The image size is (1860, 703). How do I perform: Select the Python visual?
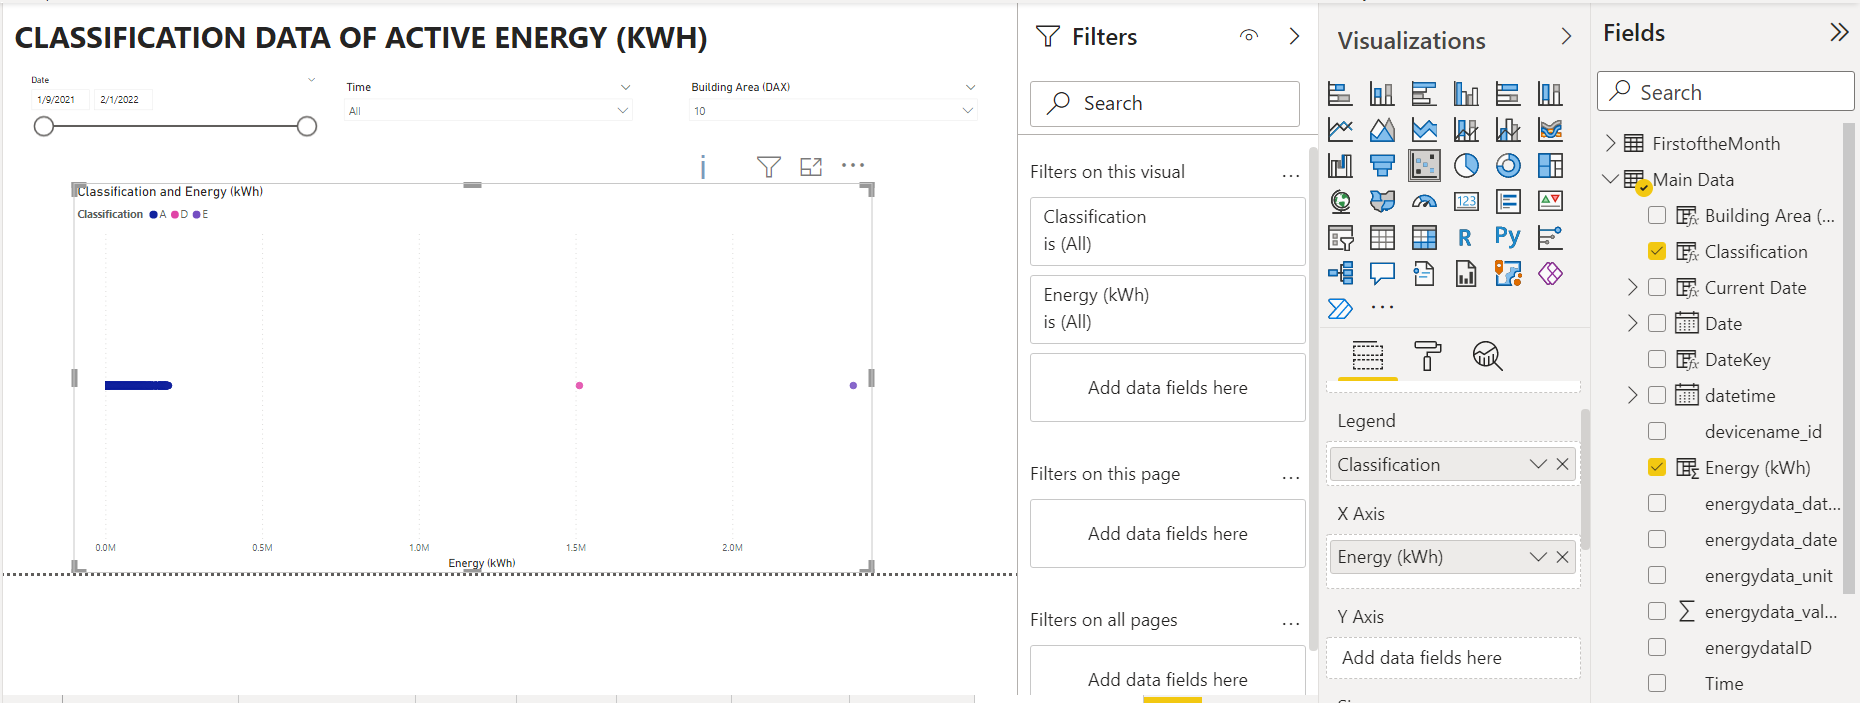(x=1508, y=238)
